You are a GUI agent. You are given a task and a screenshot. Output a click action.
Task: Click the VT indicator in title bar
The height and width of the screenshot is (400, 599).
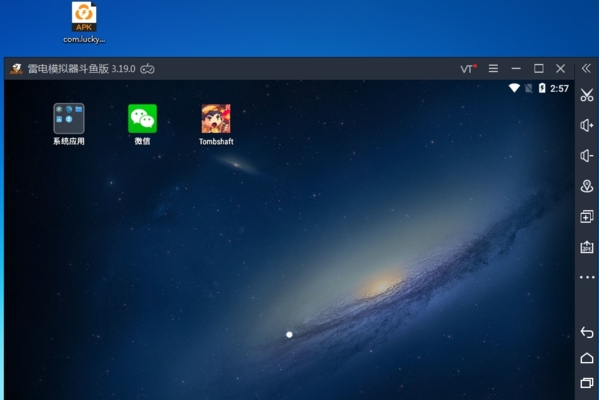click(468, 69)
